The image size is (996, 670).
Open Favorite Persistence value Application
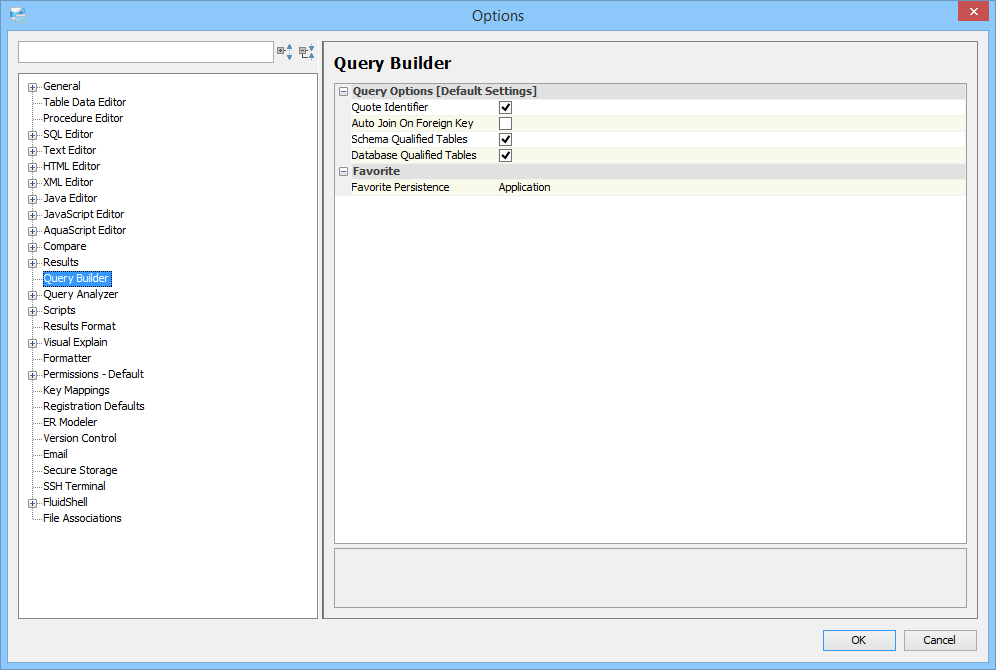point(524,187)
